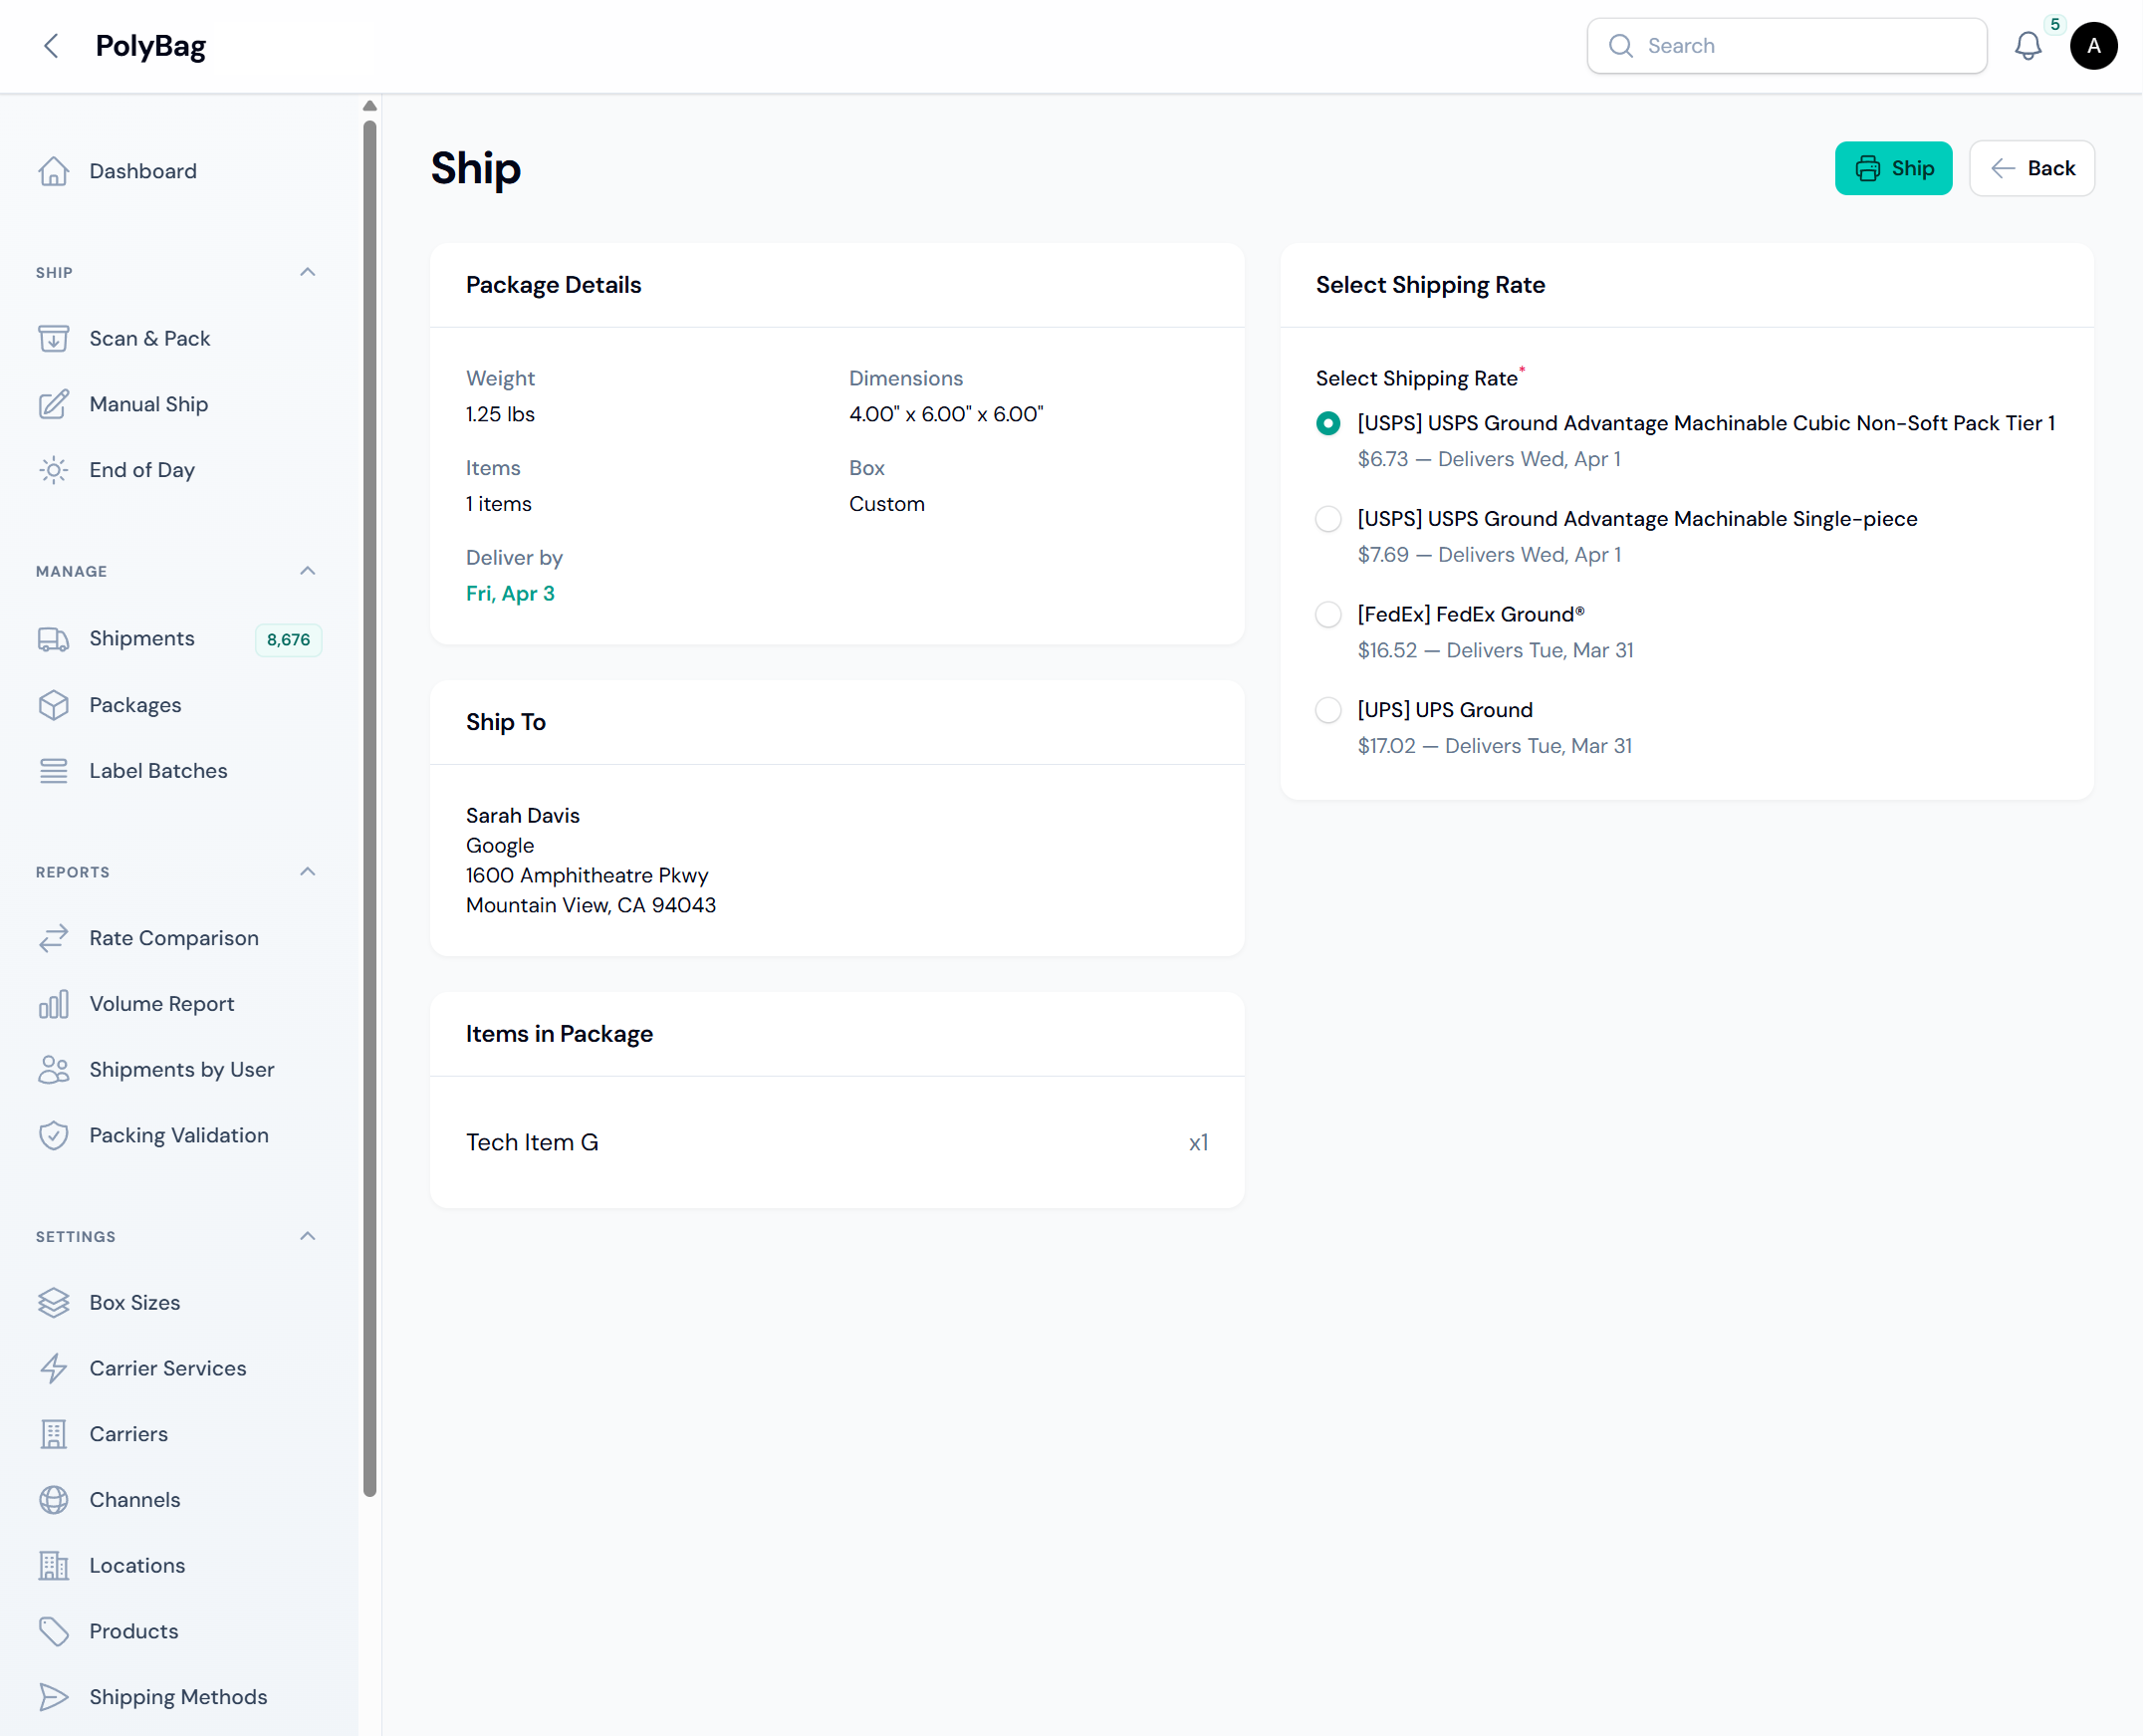
Task: Select USPS Ground Advantage Single-piece rate
Action: tap(1328, 519)
